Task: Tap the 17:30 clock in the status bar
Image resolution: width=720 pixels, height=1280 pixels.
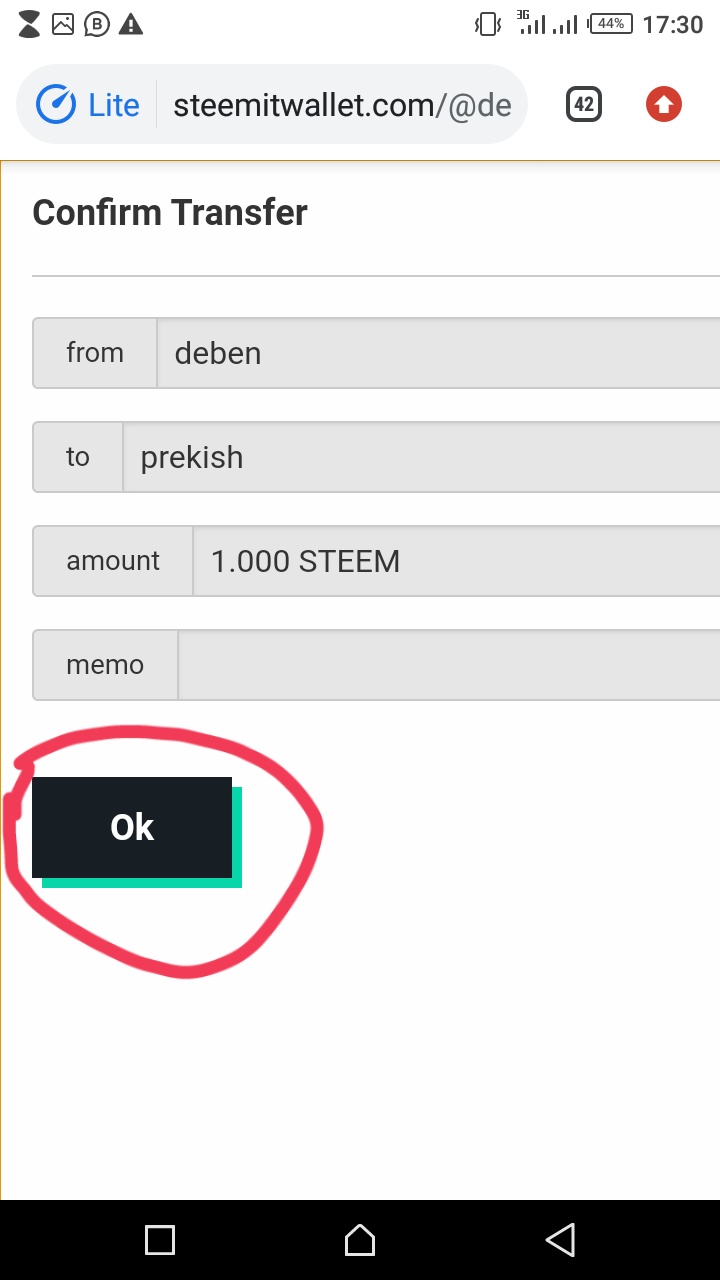Action: 673,25
